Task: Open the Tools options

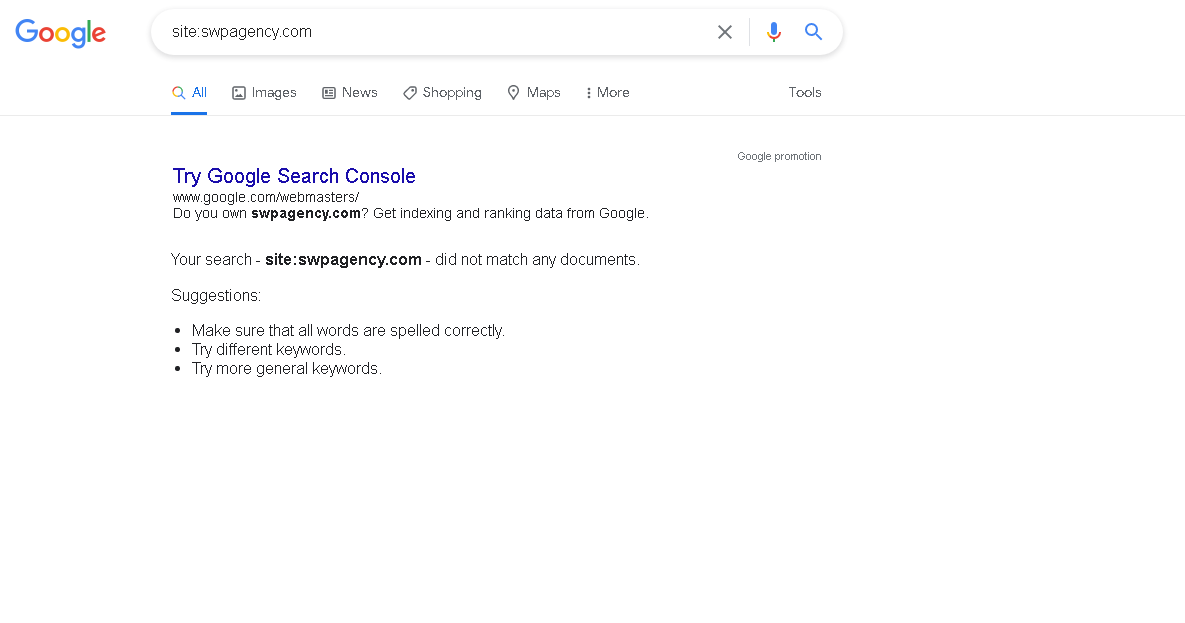Action: (805, 92)
